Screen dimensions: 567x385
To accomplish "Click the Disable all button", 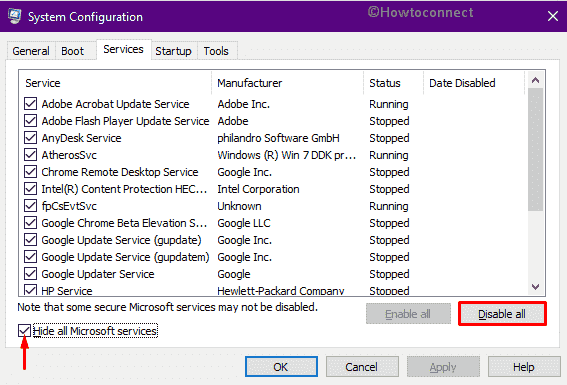I will click(x=502, y=314).
